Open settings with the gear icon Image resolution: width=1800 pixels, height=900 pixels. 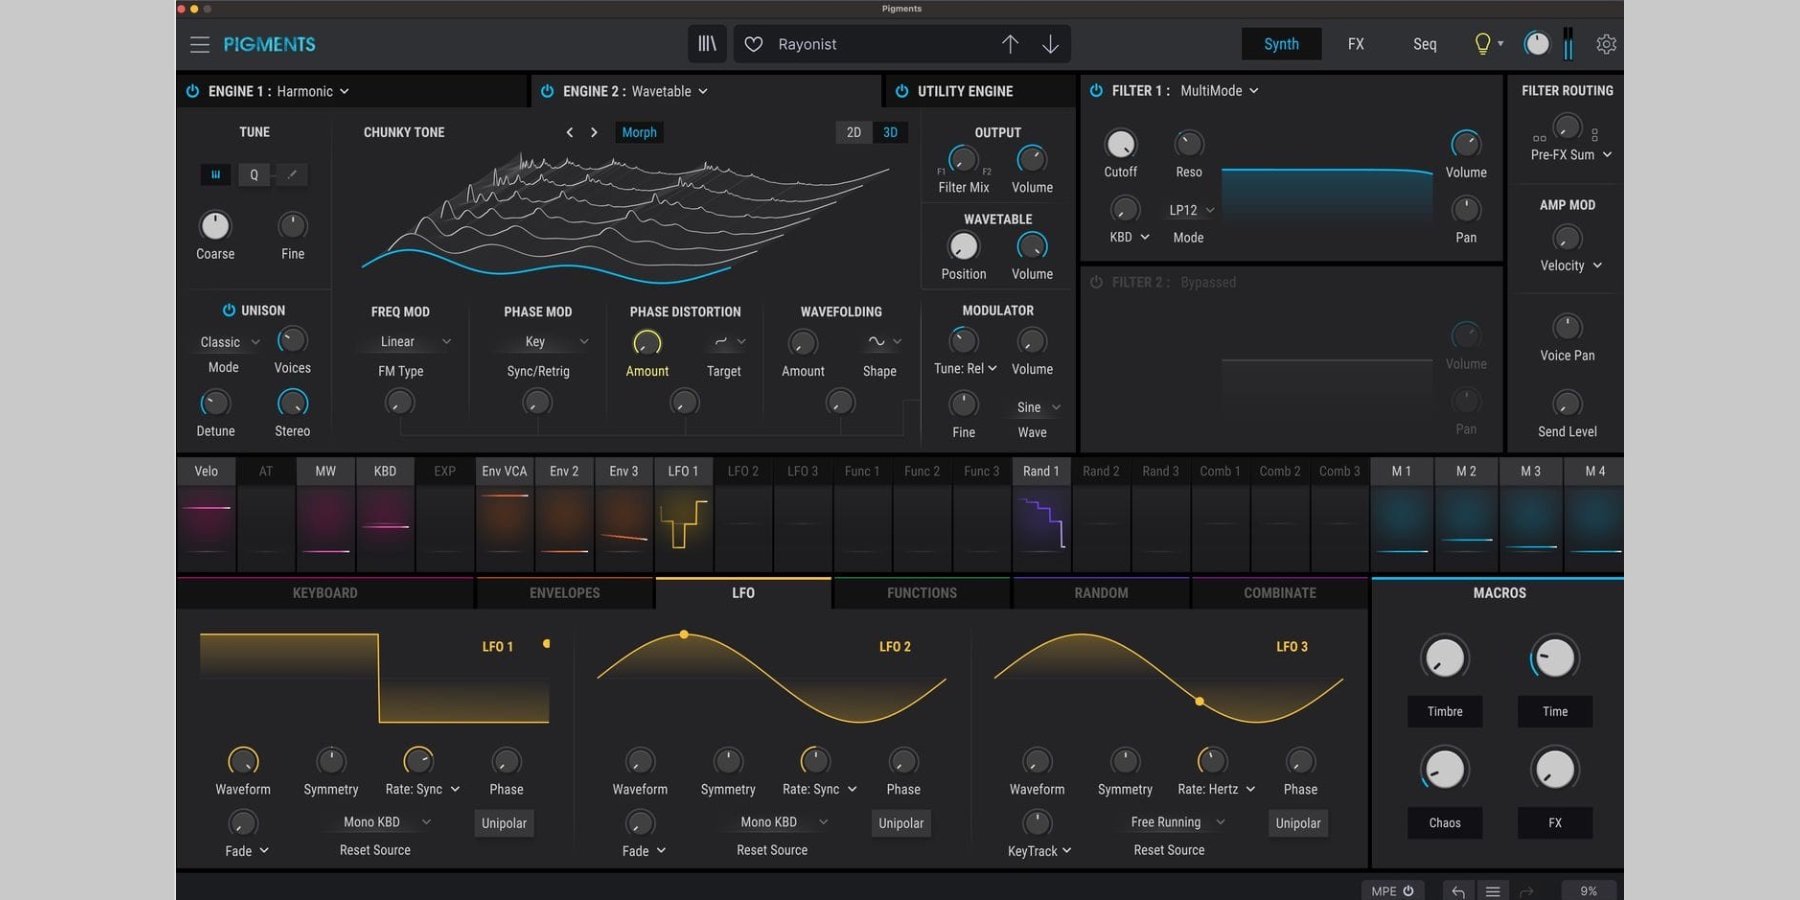point(1606,44)
